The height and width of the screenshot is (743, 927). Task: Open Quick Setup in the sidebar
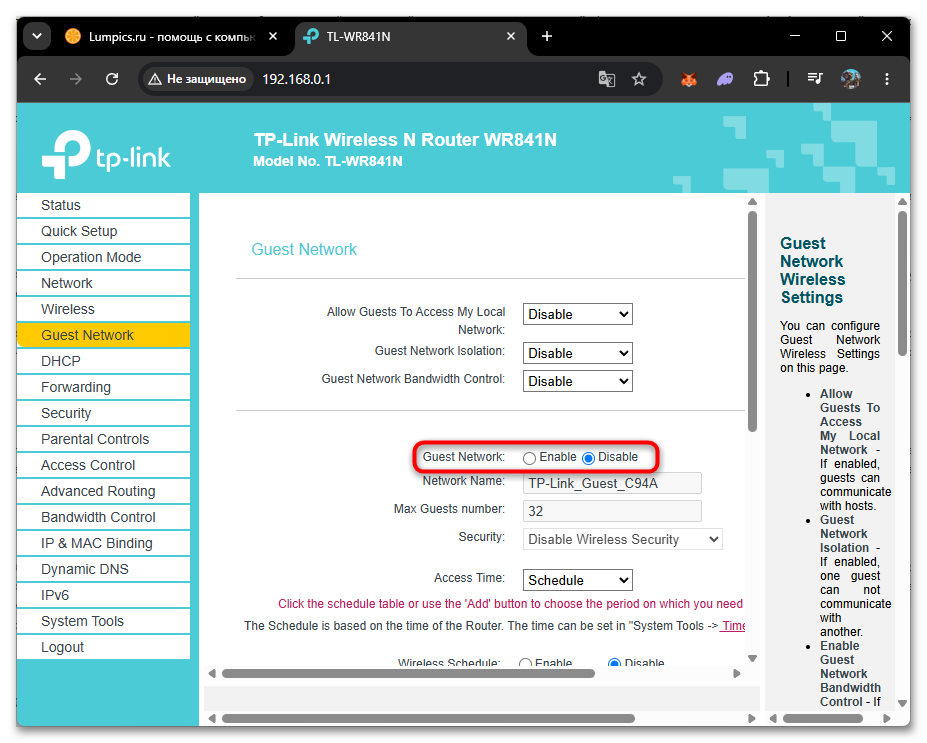tap(103, 231)
